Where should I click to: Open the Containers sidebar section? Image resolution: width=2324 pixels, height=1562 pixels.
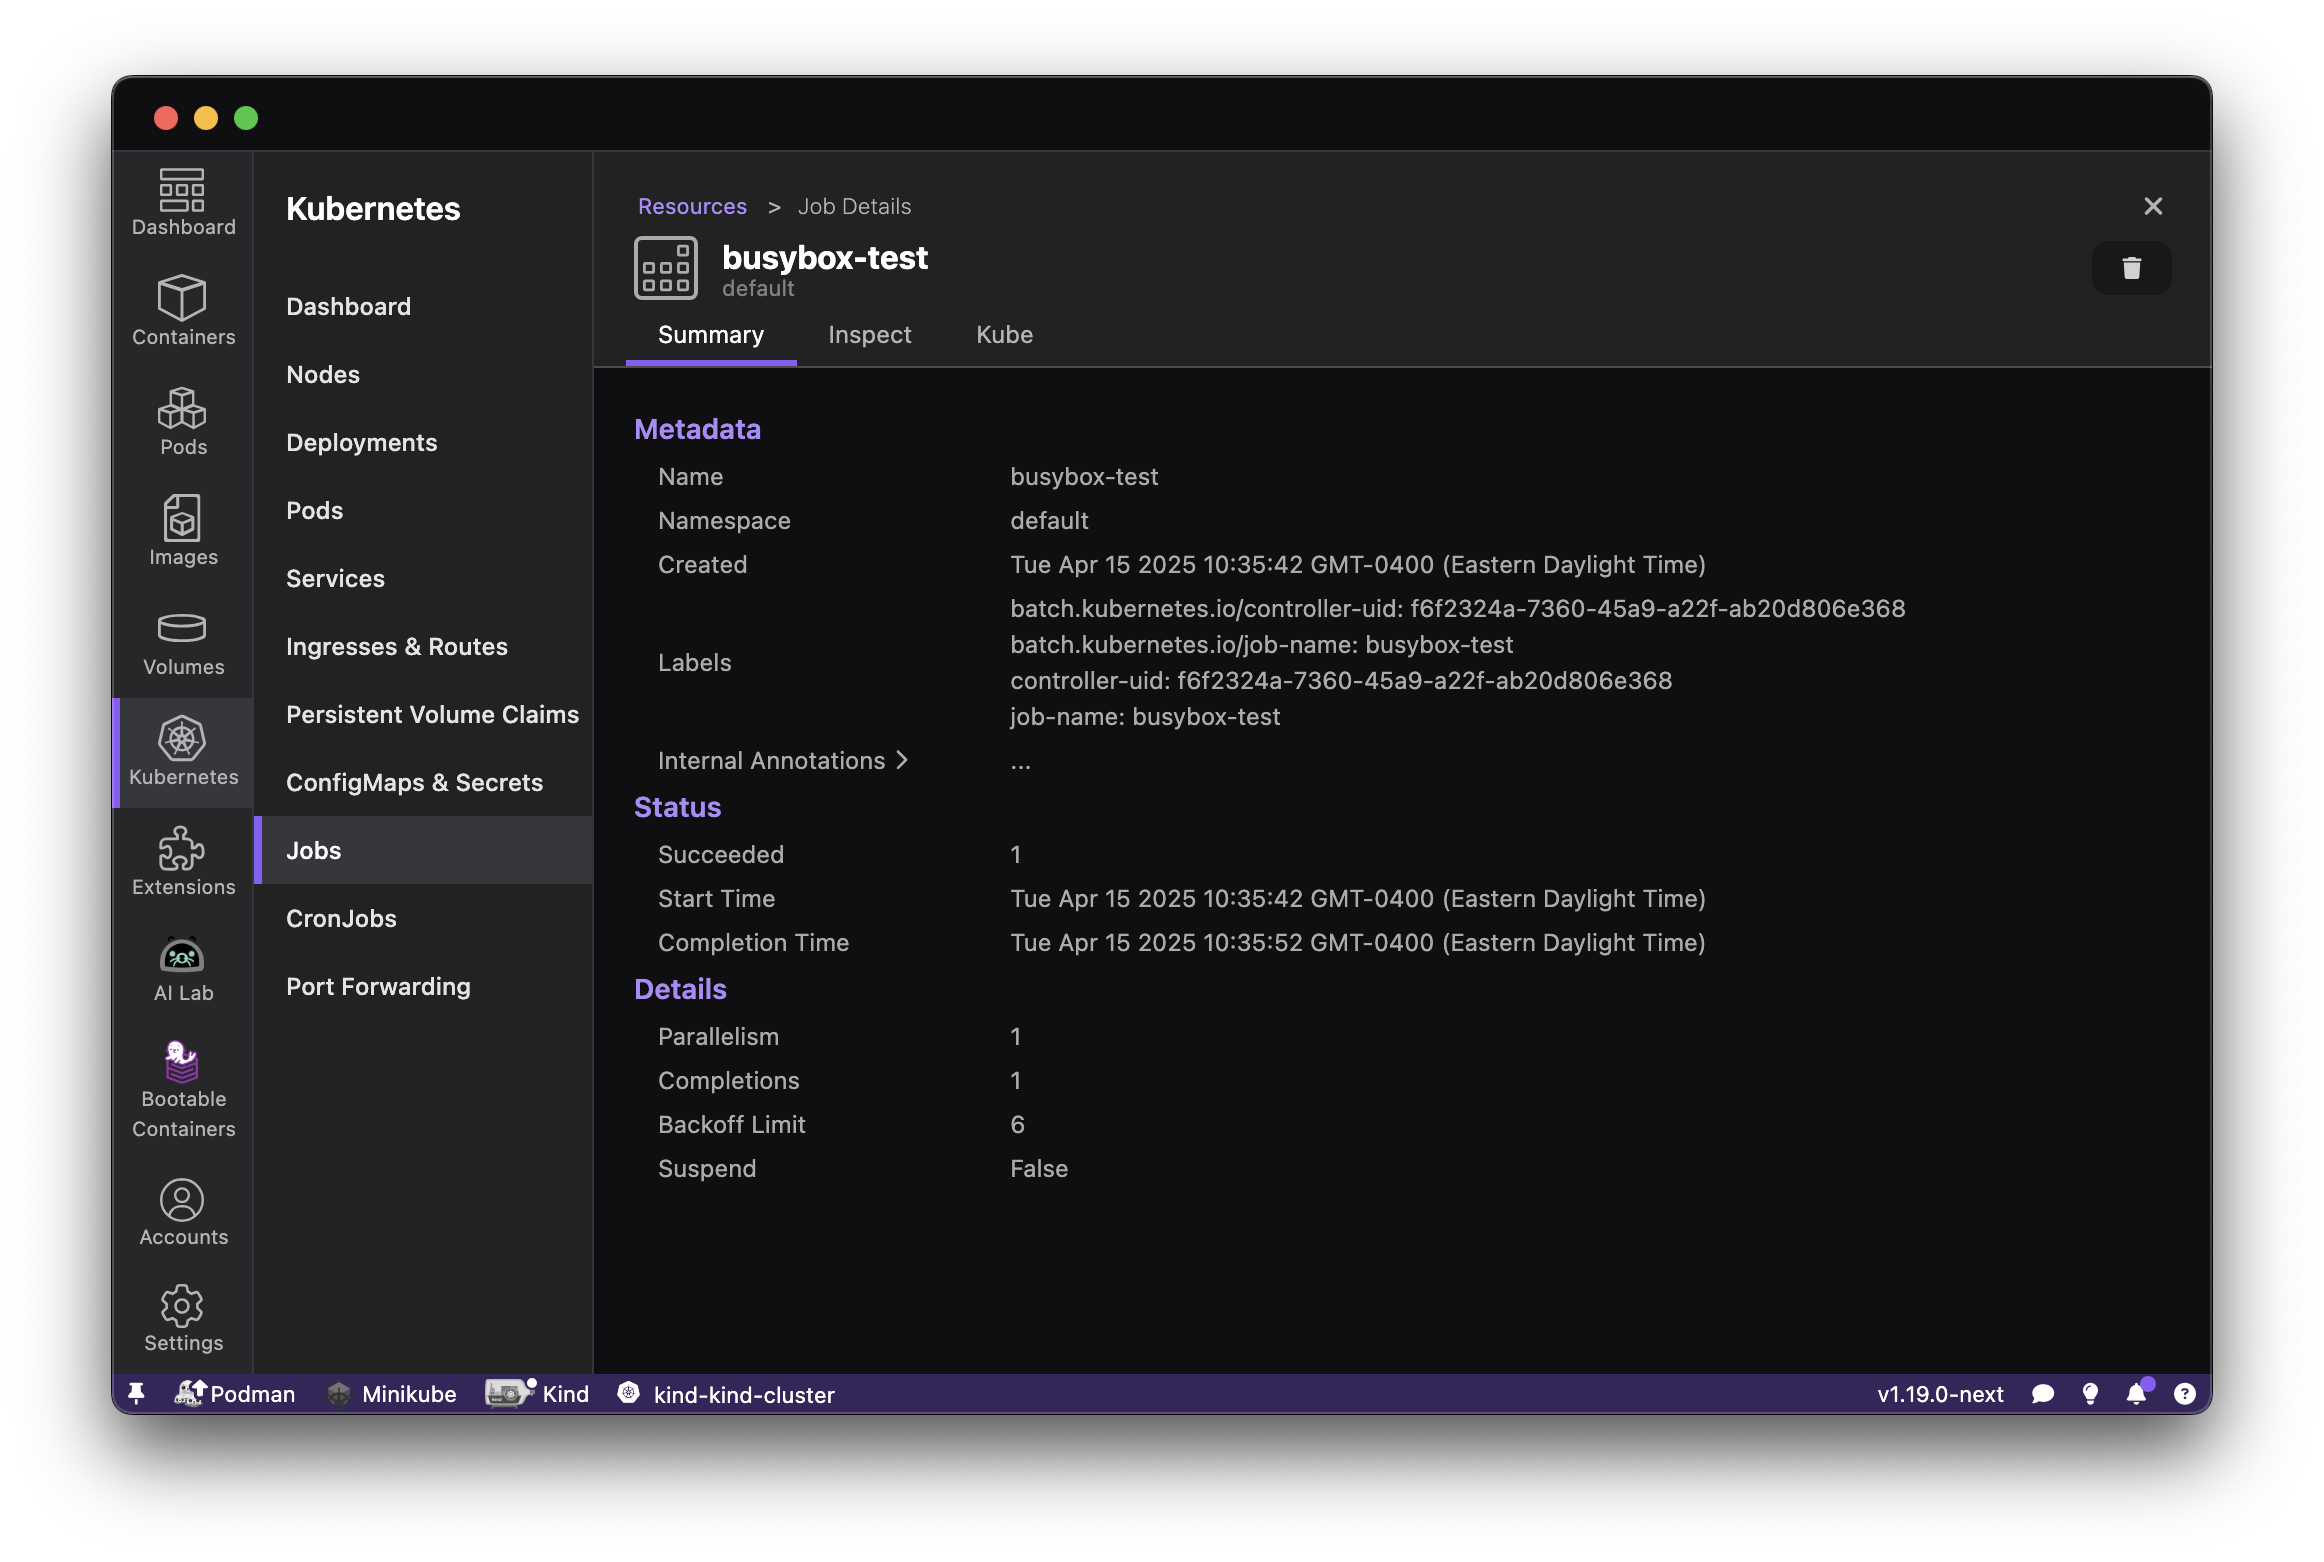pyautogui.click(x=183, y=311)
